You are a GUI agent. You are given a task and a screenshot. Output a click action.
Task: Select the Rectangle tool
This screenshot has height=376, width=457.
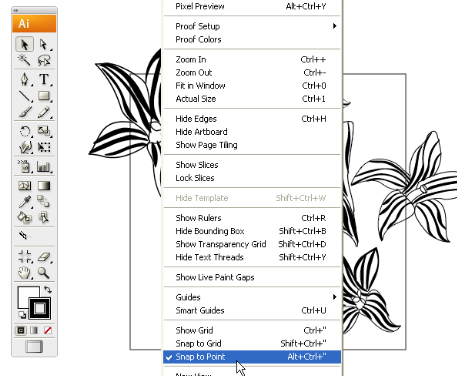coord(44,96)
